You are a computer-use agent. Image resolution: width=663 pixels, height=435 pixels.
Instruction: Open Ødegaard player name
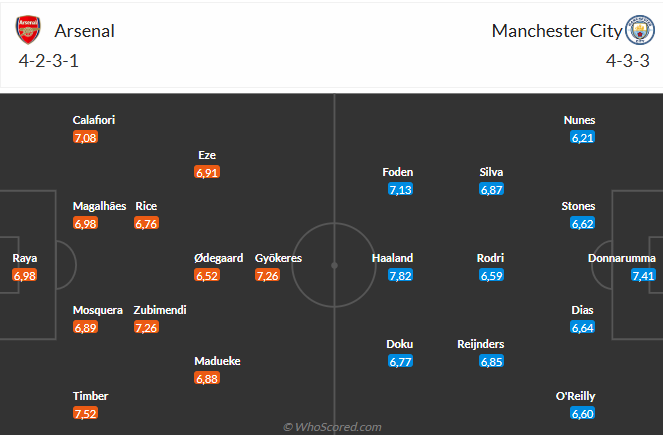(219, 258)
